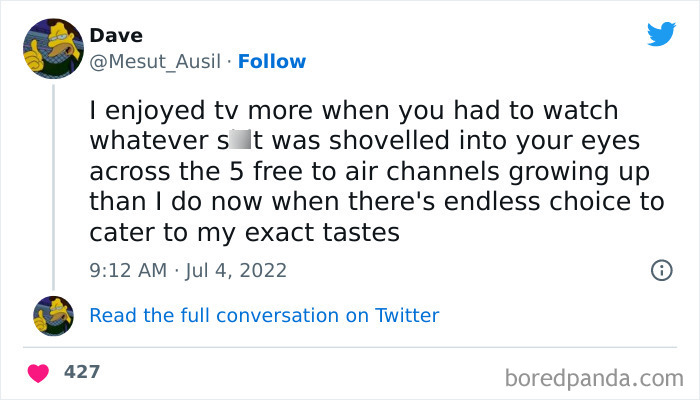The width and height of the screenshot is (700, 400).
Task: Click the small avatar beside the conversation link
Action: pyautogui.click(x=53, y=316)
